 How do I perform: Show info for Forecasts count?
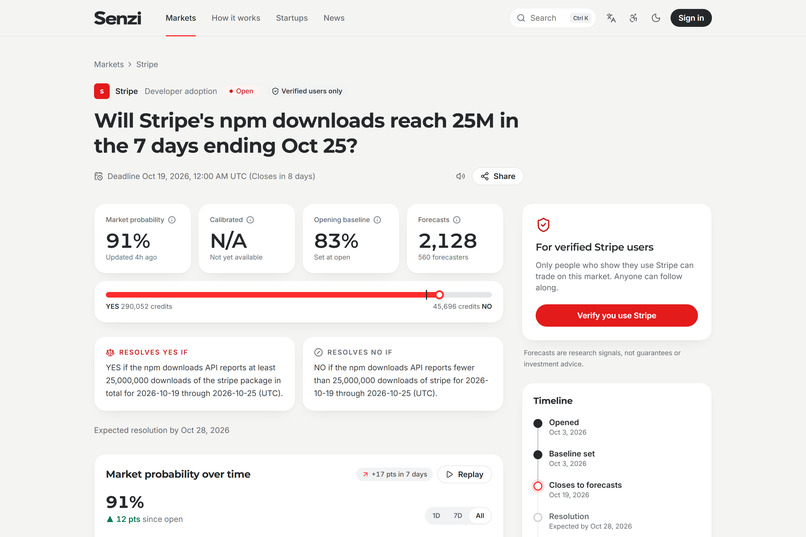click(456, 220)
